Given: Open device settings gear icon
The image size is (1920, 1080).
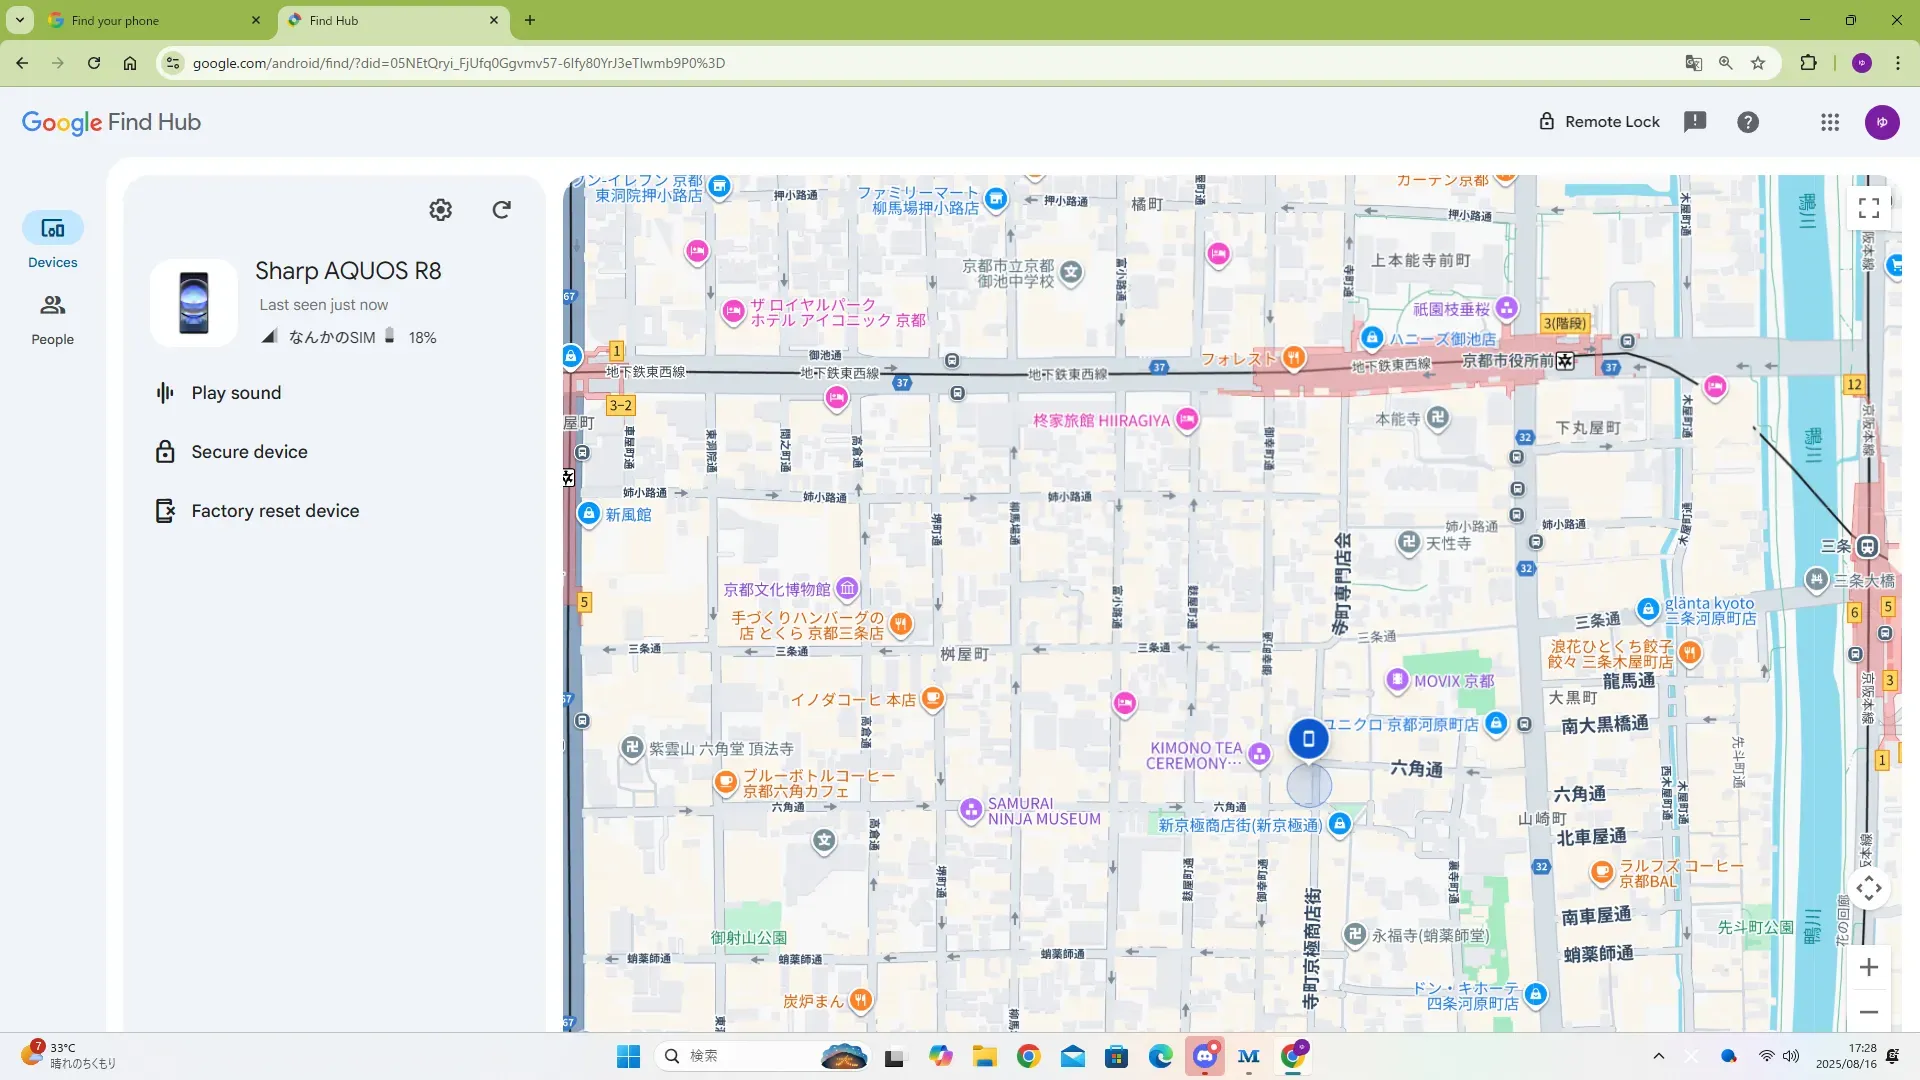Looking at the screenshot, I should coord(440,210).
